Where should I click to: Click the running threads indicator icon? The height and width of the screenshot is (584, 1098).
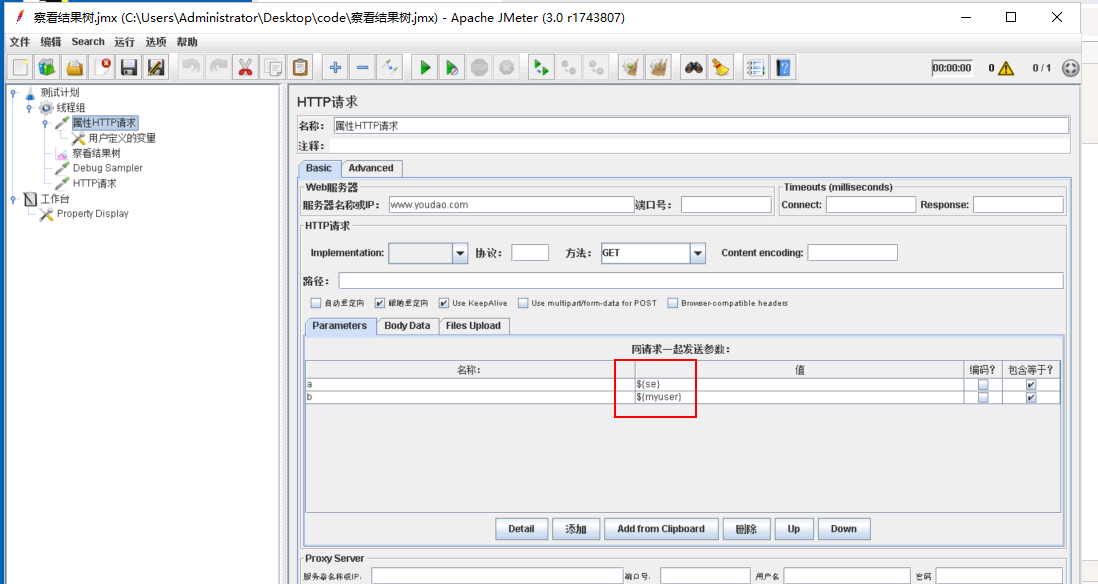pos(1071,68)
